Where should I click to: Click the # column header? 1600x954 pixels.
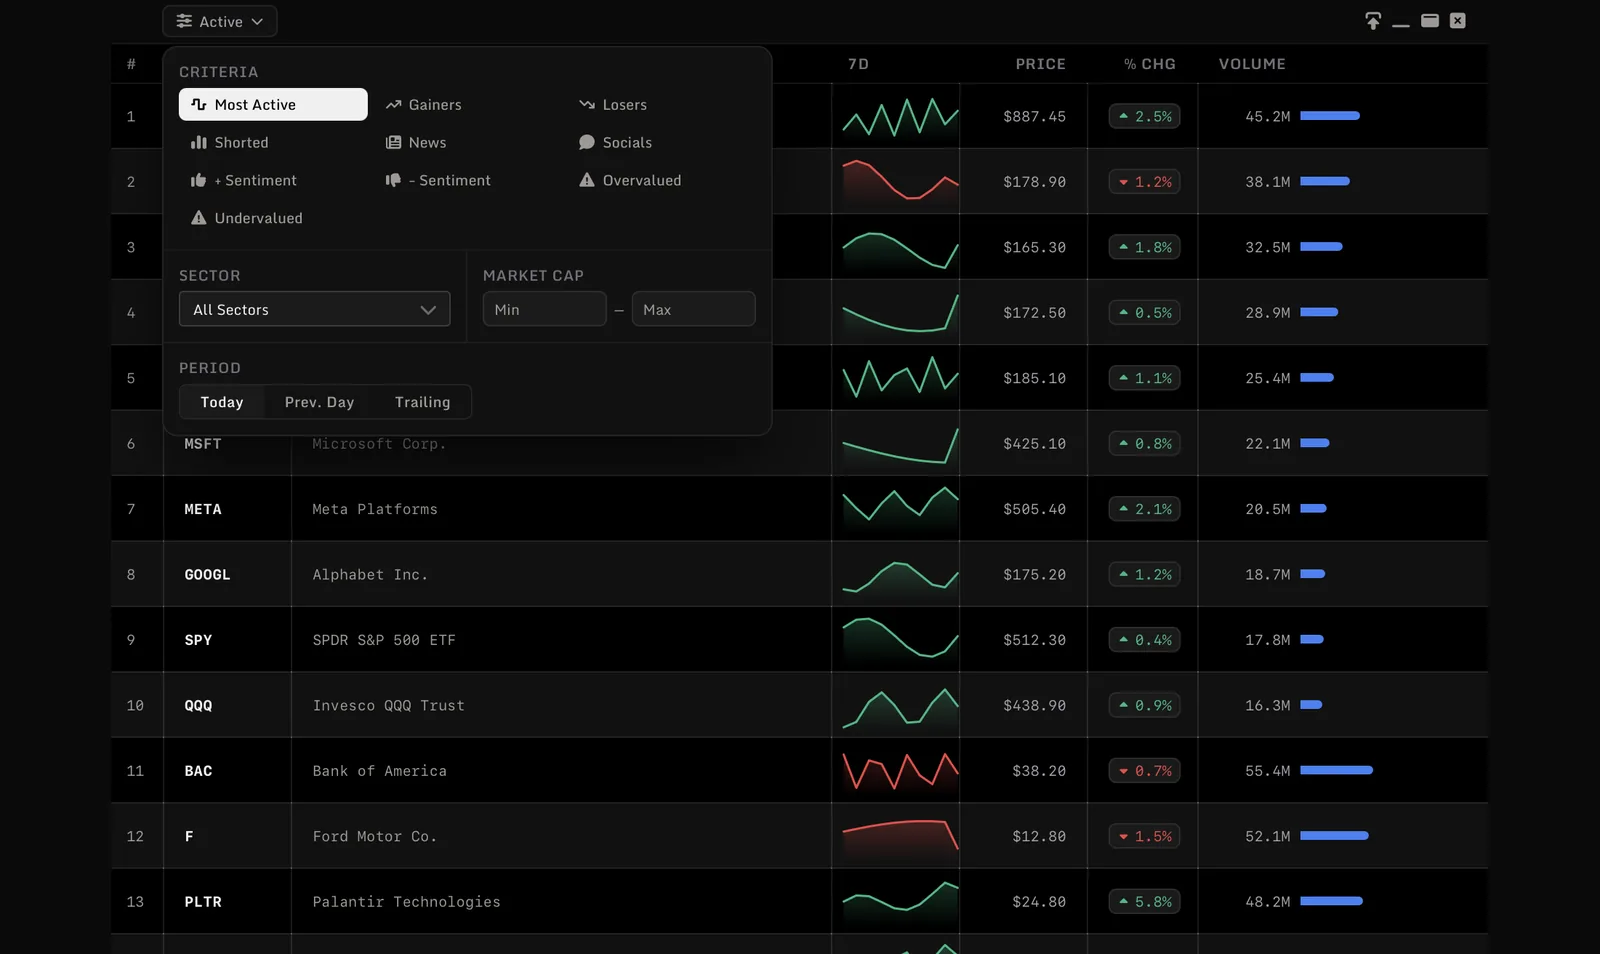click(x=131, y=64)
